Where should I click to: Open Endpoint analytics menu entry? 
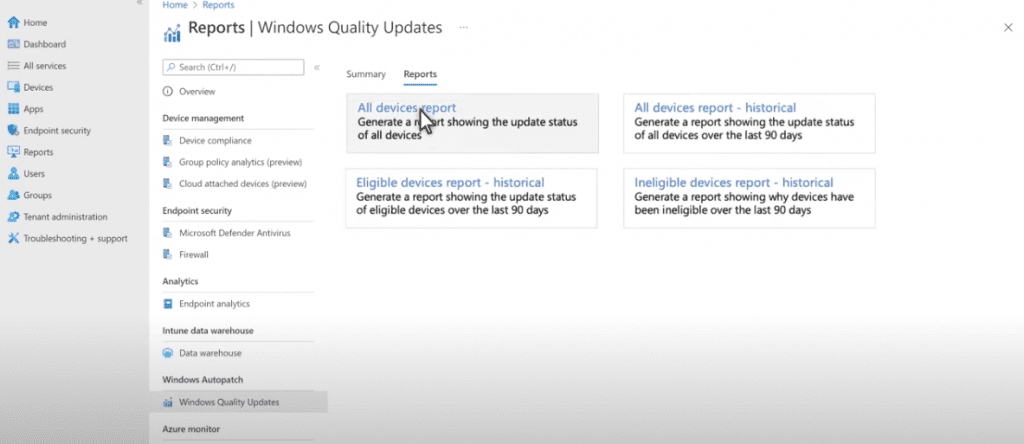tap(214, 304)
